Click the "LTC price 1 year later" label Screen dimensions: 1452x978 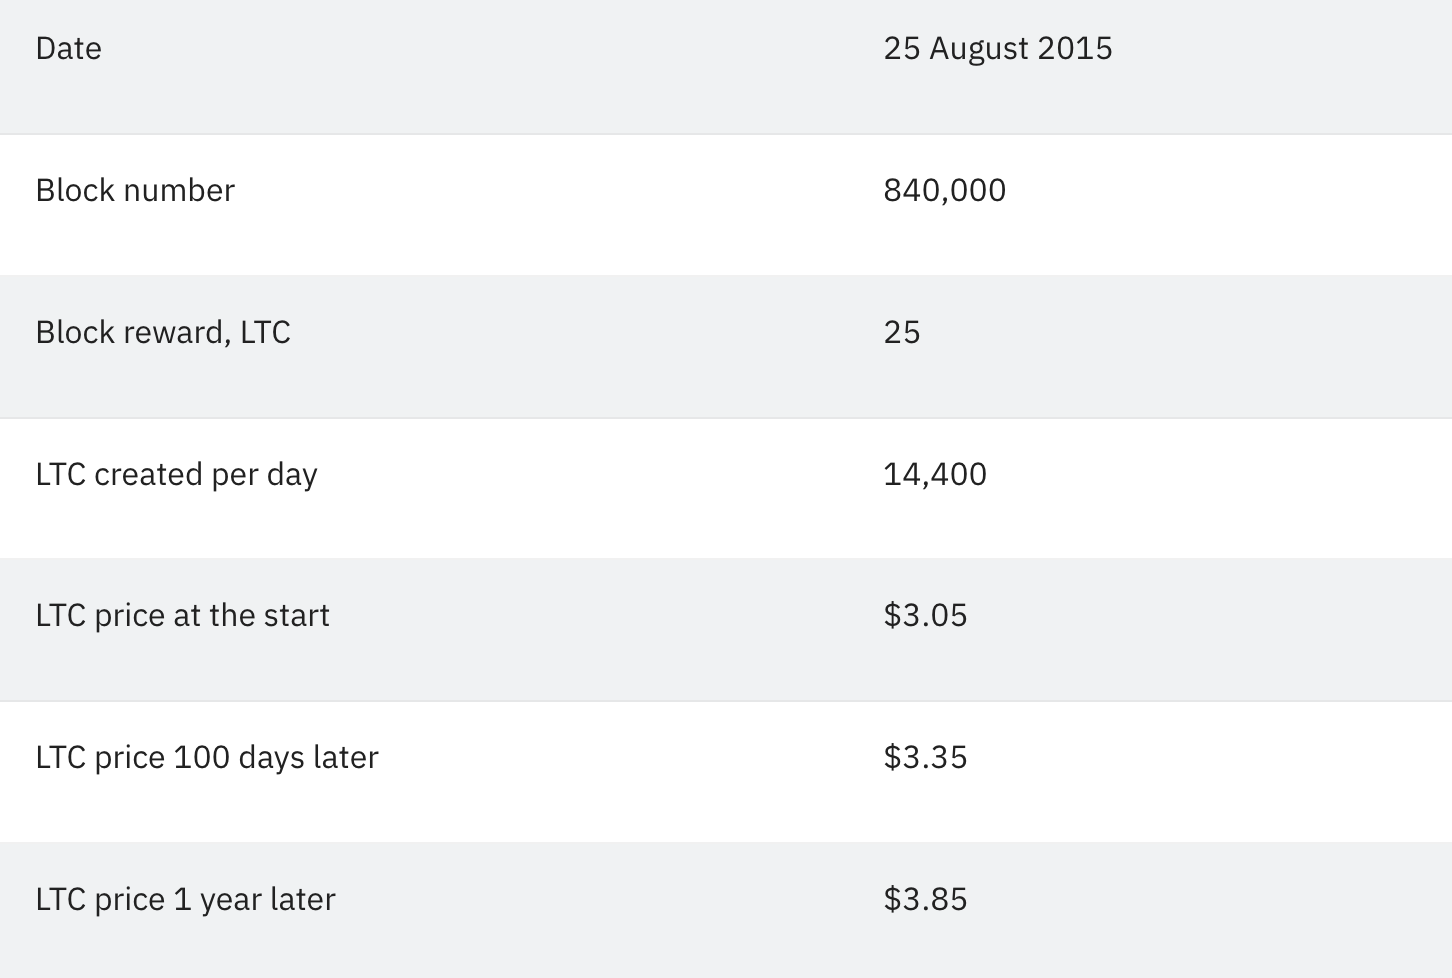point(185,900)
